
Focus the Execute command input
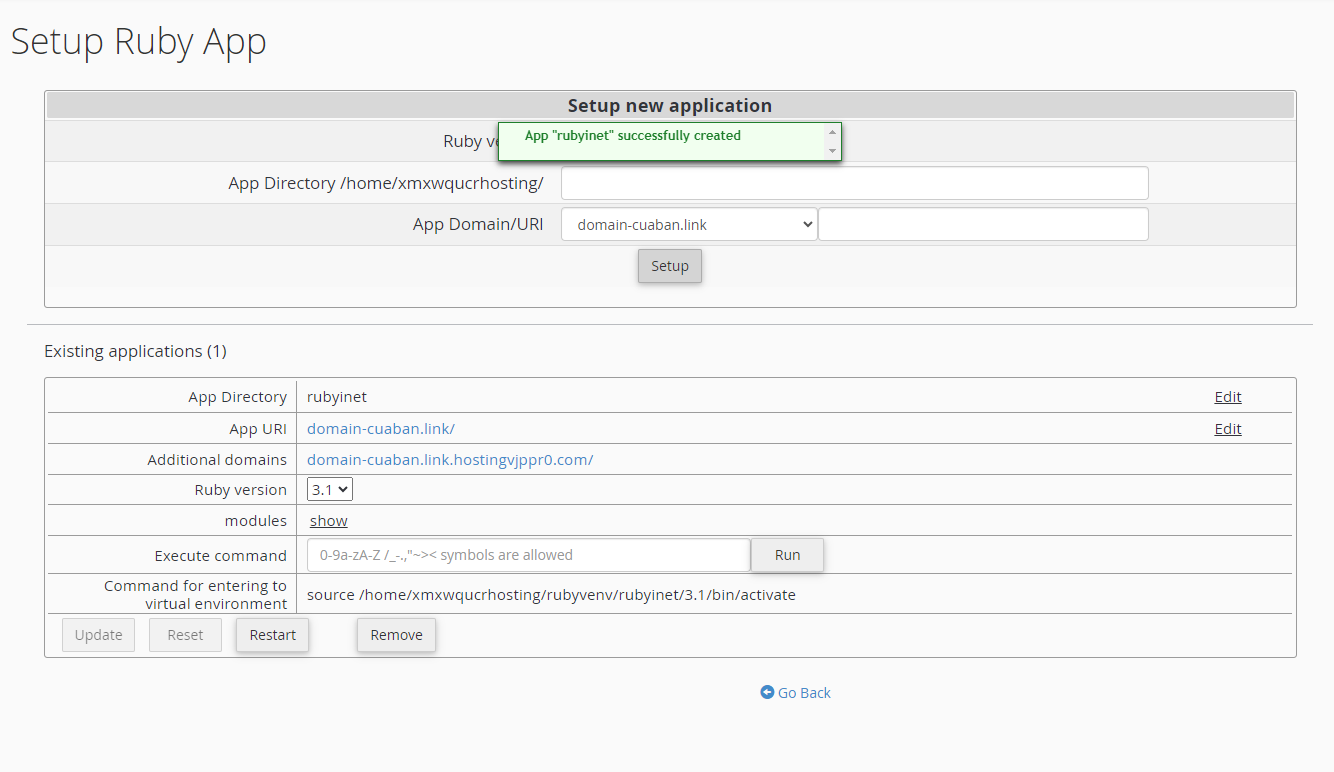[x=529, y=555]
